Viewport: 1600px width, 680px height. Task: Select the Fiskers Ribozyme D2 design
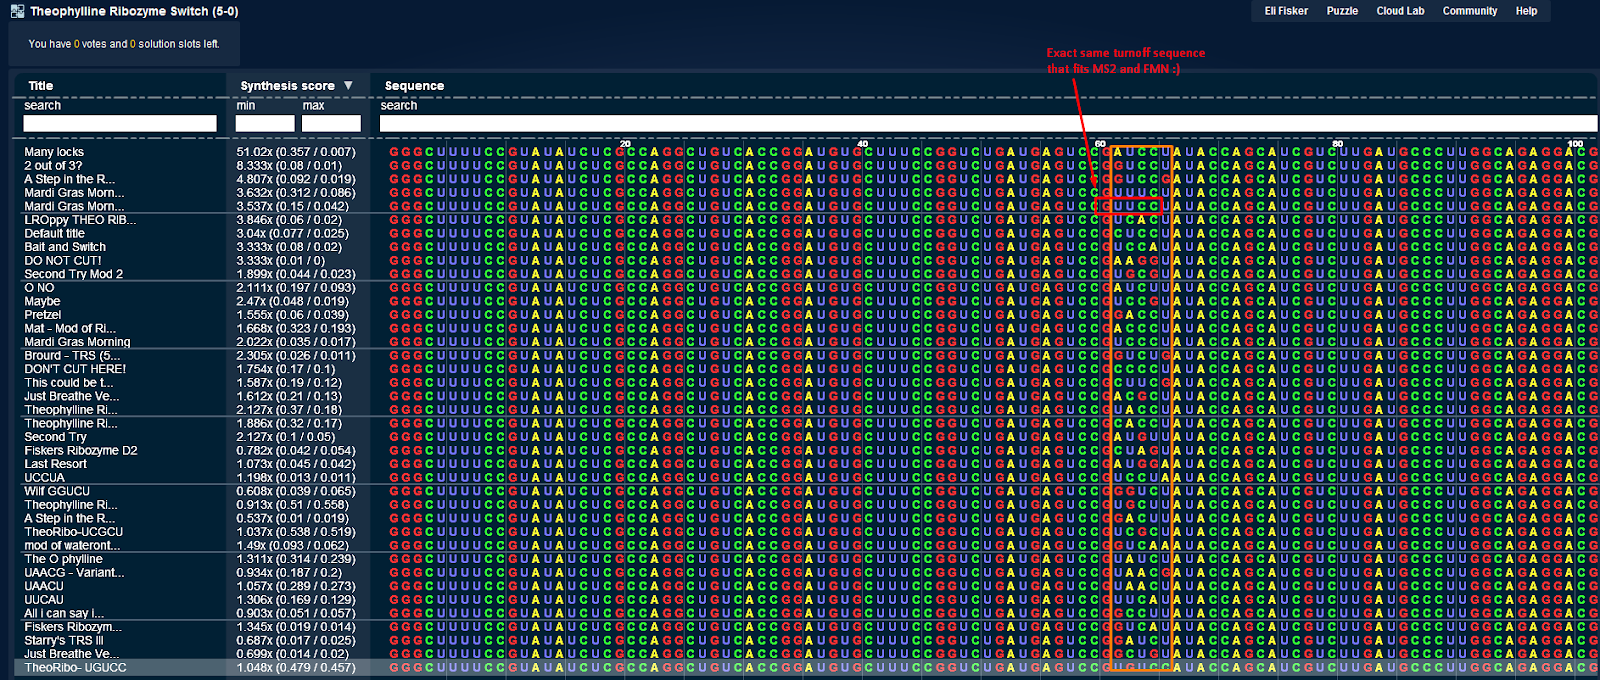coord(81,450)
